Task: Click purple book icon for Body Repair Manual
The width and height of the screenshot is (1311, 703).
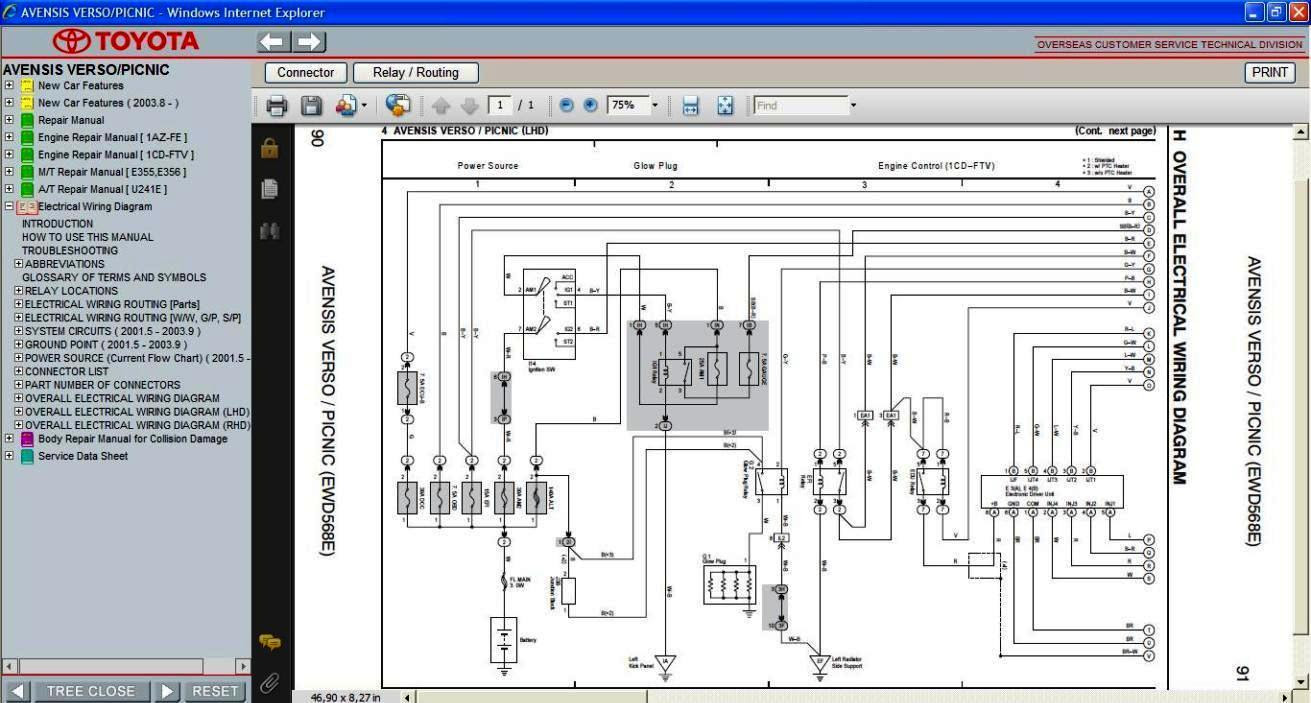Action: [27, 439]
